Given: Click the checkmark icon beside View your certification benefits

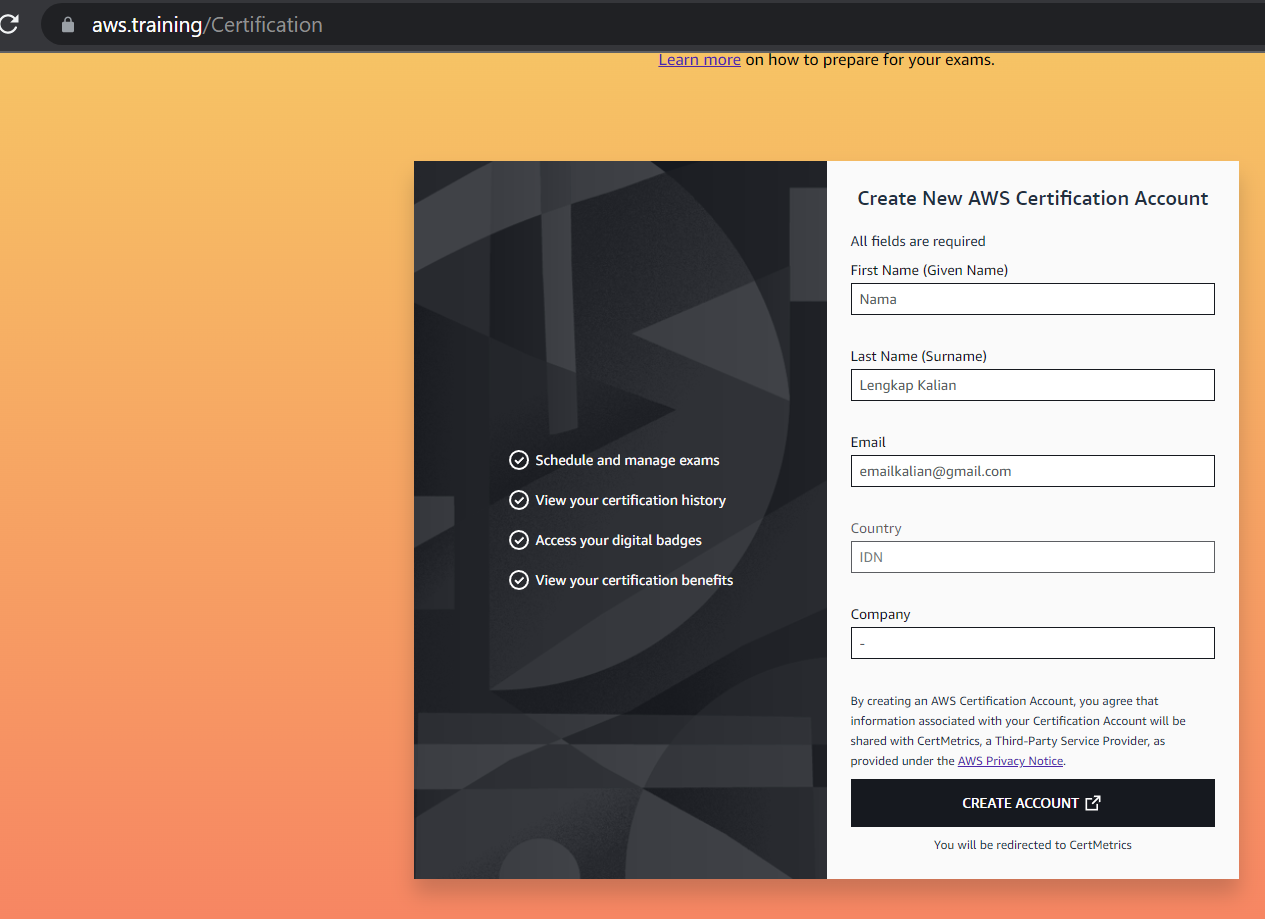Looking at the screenshot, I should tap(519, 580).
